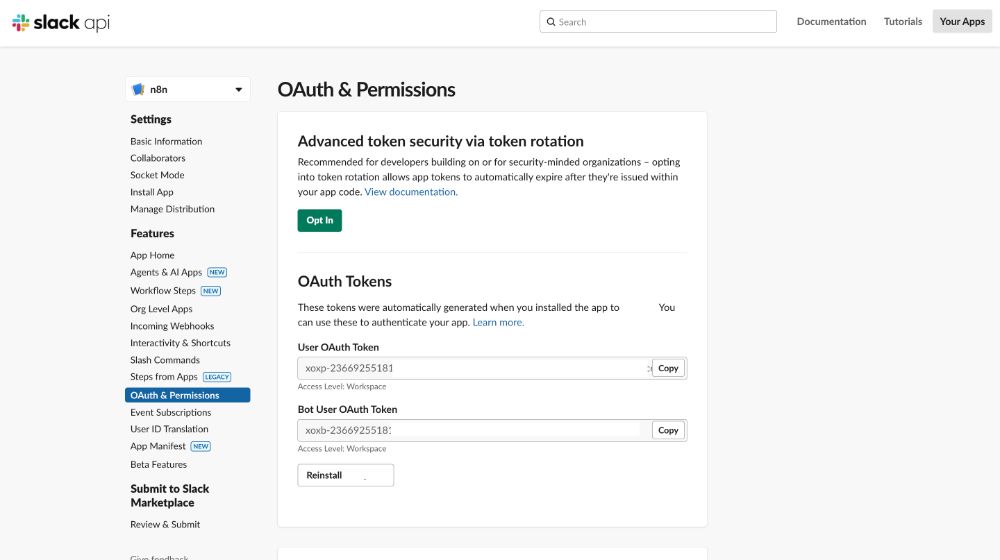Click the Opt In button

pos(320,221)
